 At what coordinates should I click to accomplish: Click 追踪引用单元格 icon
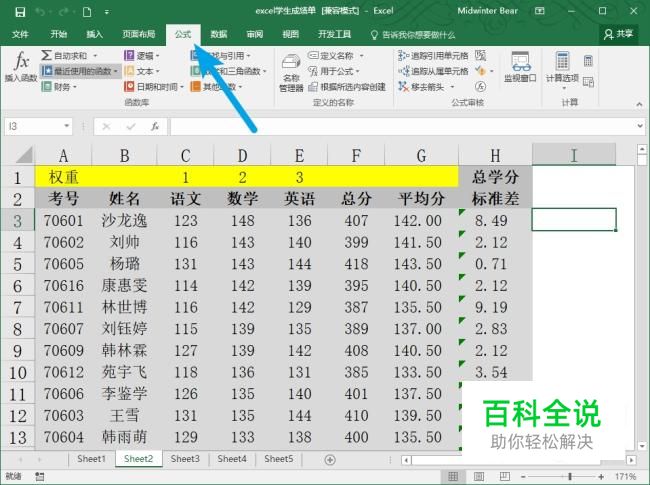[403, 56]
